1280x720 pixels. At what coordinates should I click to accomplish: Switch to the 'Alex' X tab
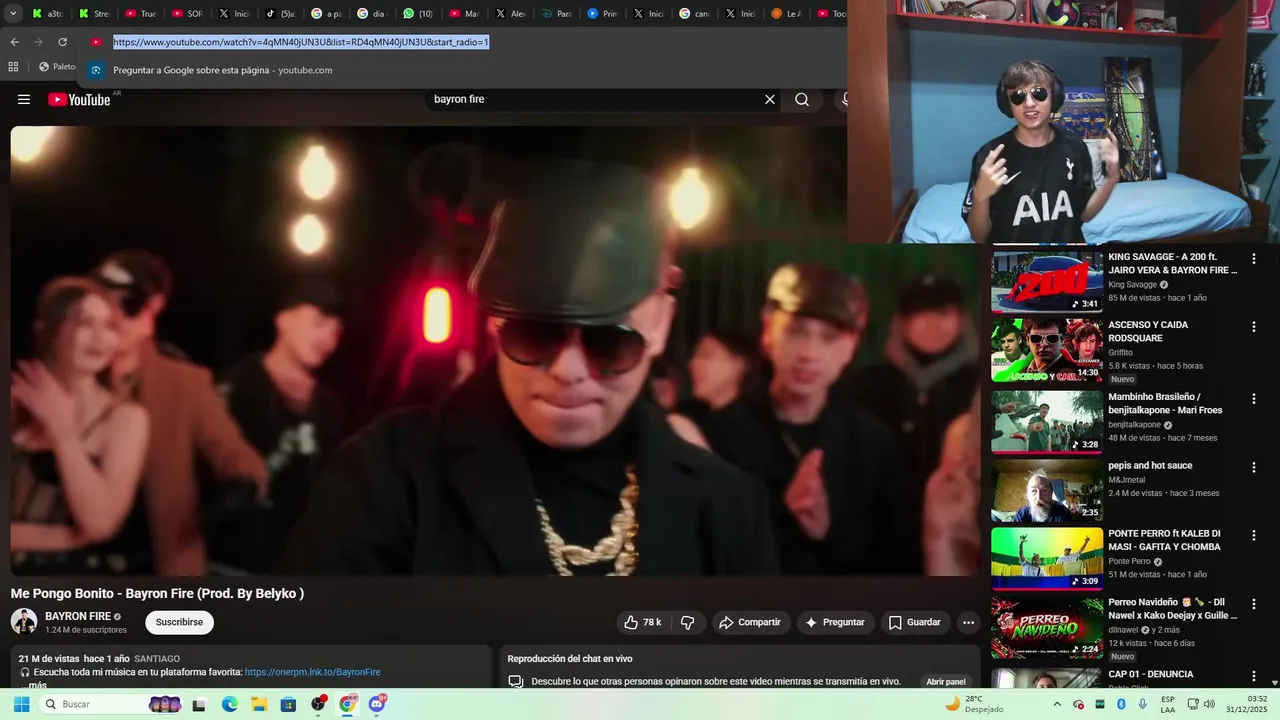(511, 14)
